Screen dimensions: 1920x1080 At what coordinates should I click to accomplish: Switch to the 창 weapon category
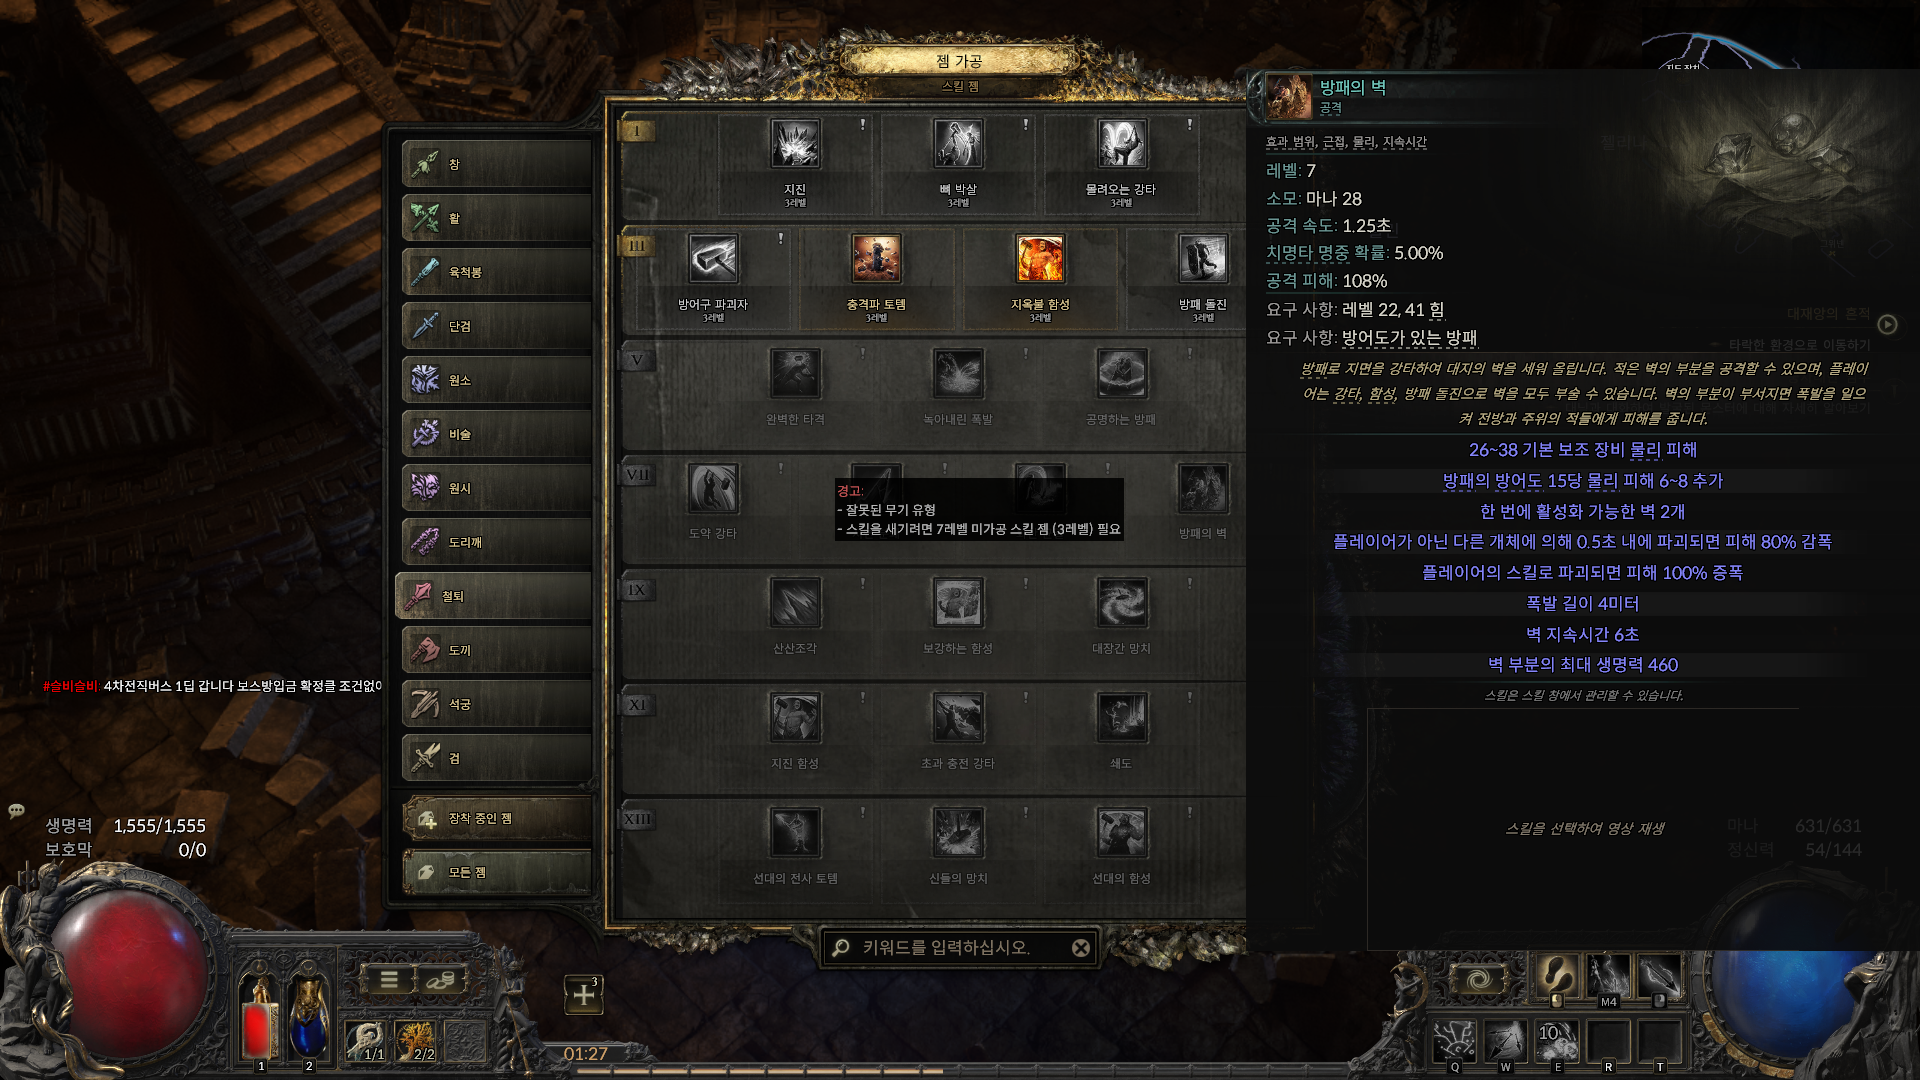pyautogui.click(x=496, y=164)
